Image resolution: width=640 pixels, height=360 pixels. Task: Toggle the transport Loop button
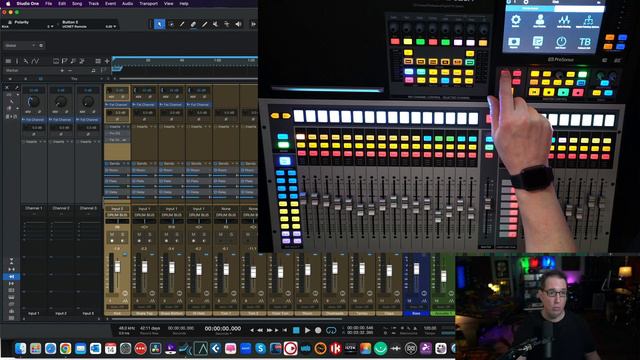click(331, 330)
